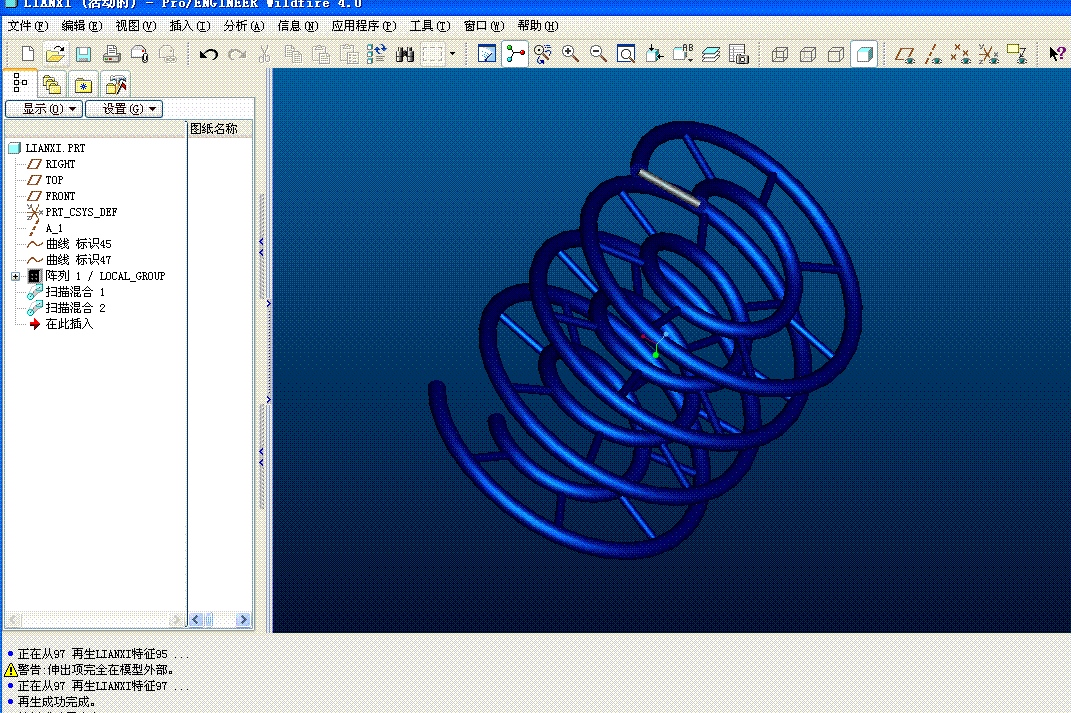This screenshot has width=1071, height=713.
Task: Click the 图纸名称 column header
Action: click(220, 129)
